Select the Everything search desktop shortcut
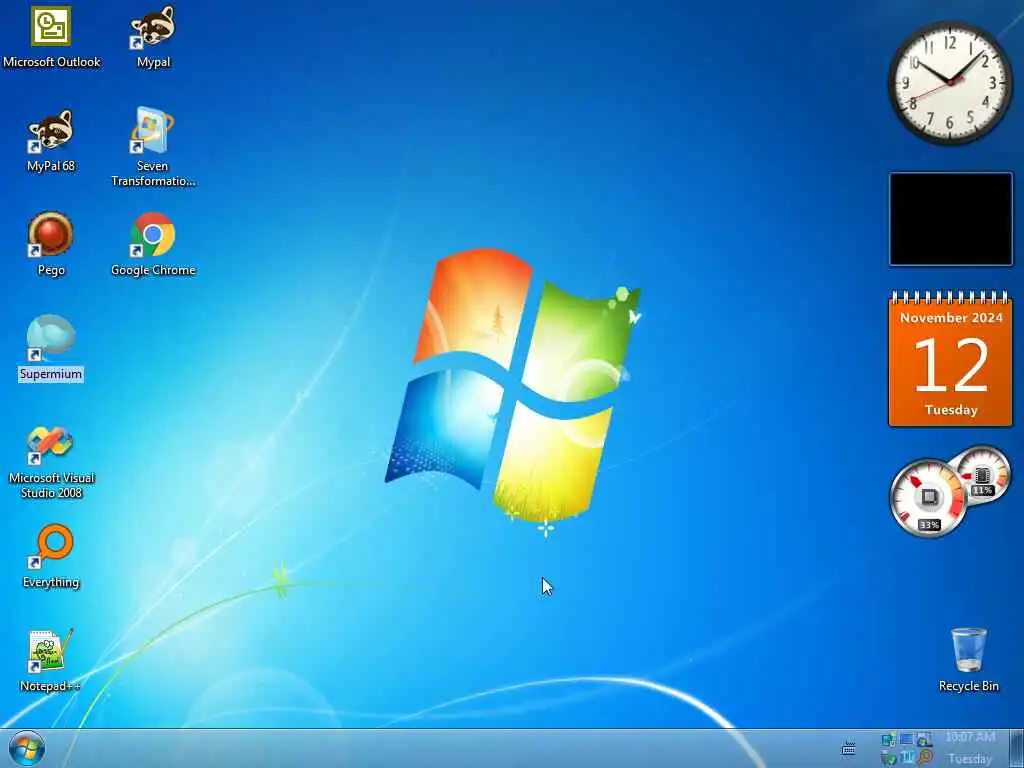The width and height of the screenshot is (1024, 768). point(51,556)
